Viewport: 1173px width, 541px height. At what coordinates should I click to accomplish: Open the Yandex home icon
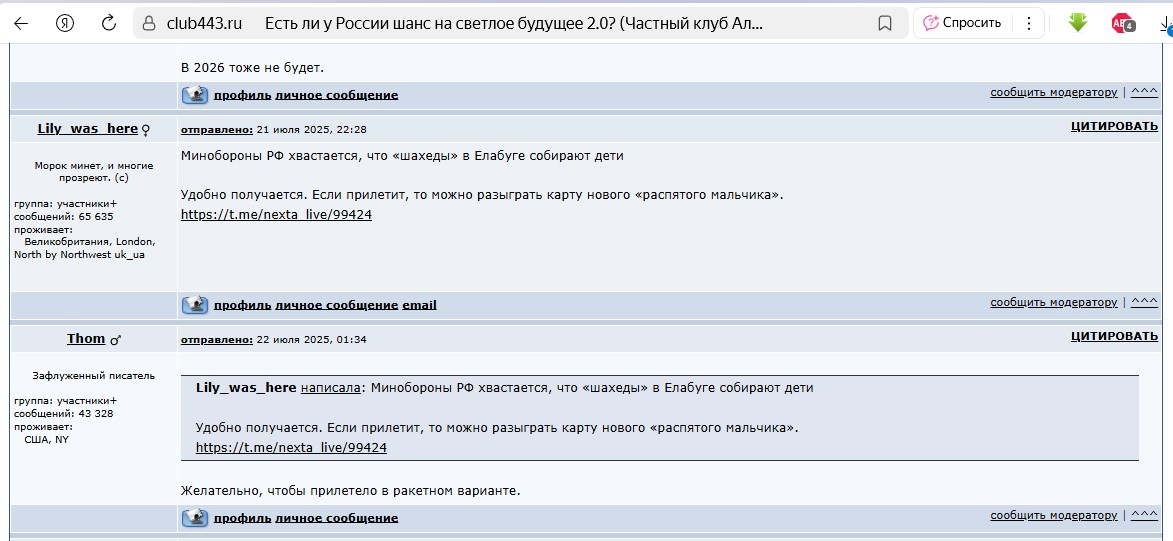[x=65, y=23]
